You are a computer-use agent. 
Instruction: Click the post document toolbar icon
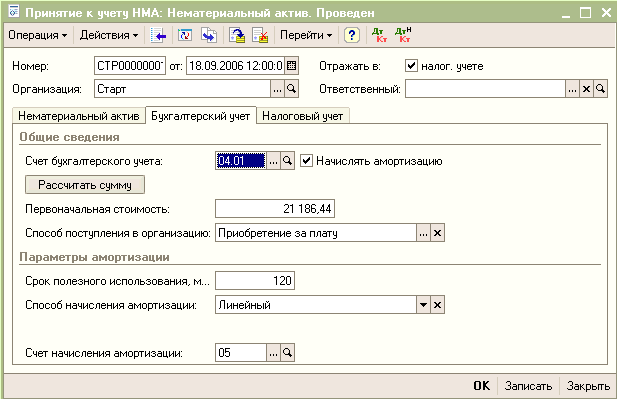(237, 35)
